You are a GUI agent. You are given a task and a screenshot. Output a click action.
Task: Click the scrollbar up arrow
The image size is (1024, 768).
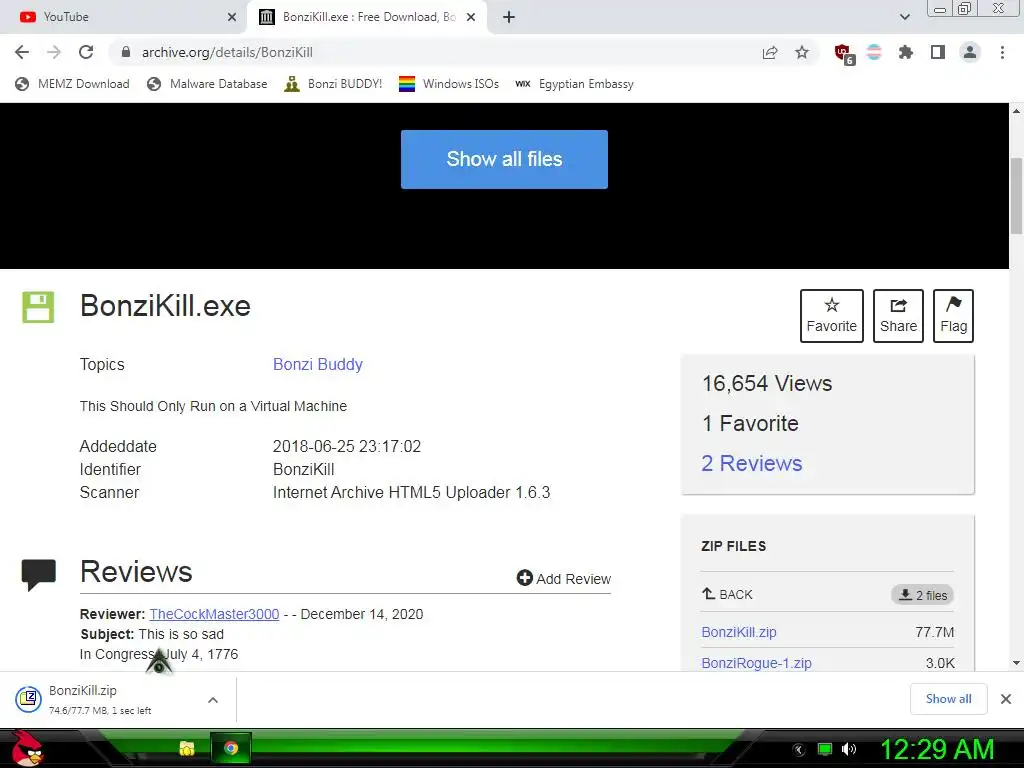[1016, 111]
